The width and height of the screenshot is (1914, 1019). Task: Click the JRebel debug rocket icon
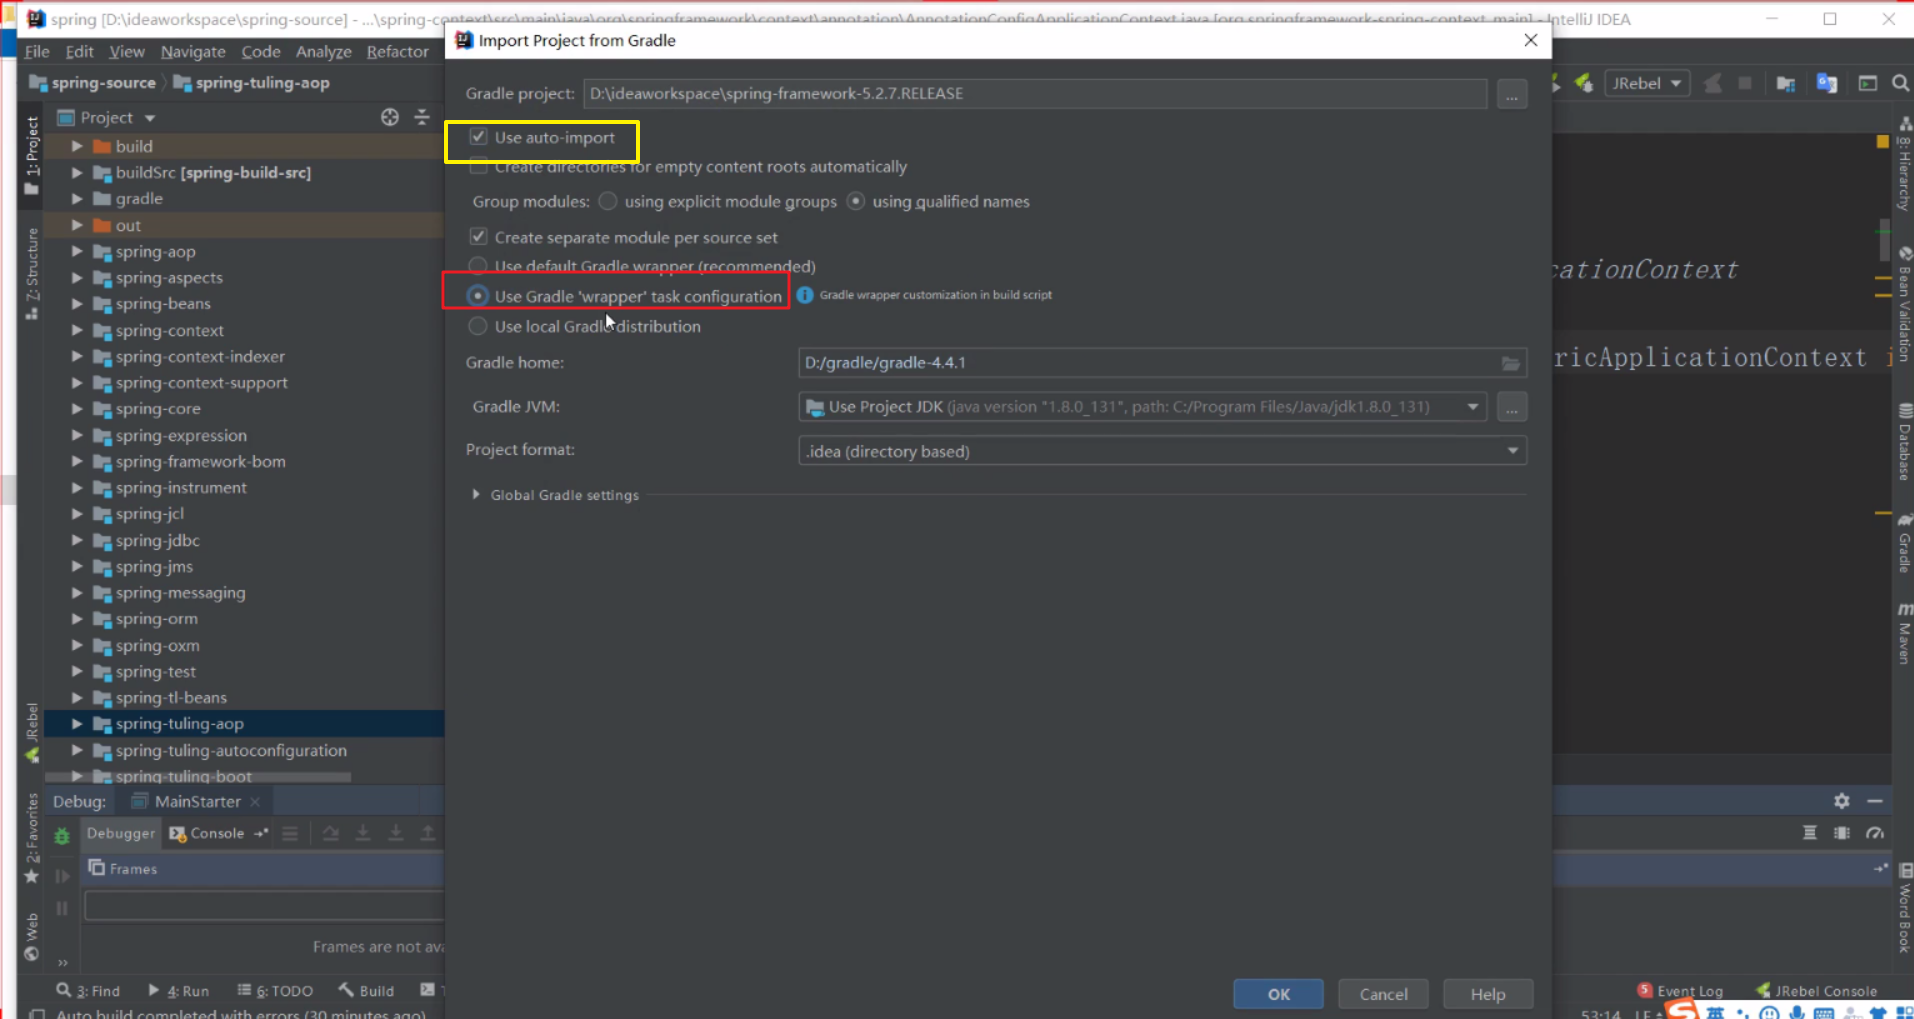[x=1583, y=83]
